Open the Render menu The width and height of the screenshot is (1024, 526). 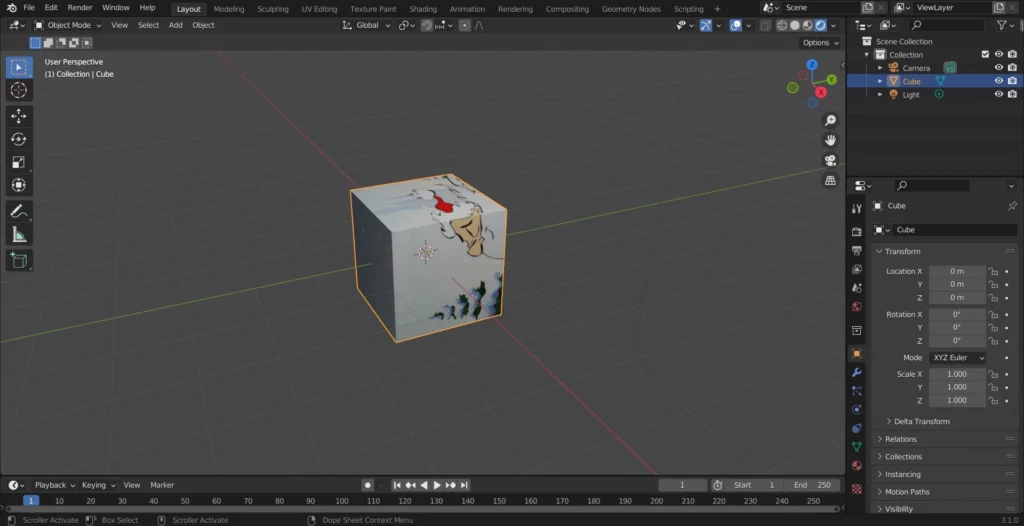tap(80, 8)
